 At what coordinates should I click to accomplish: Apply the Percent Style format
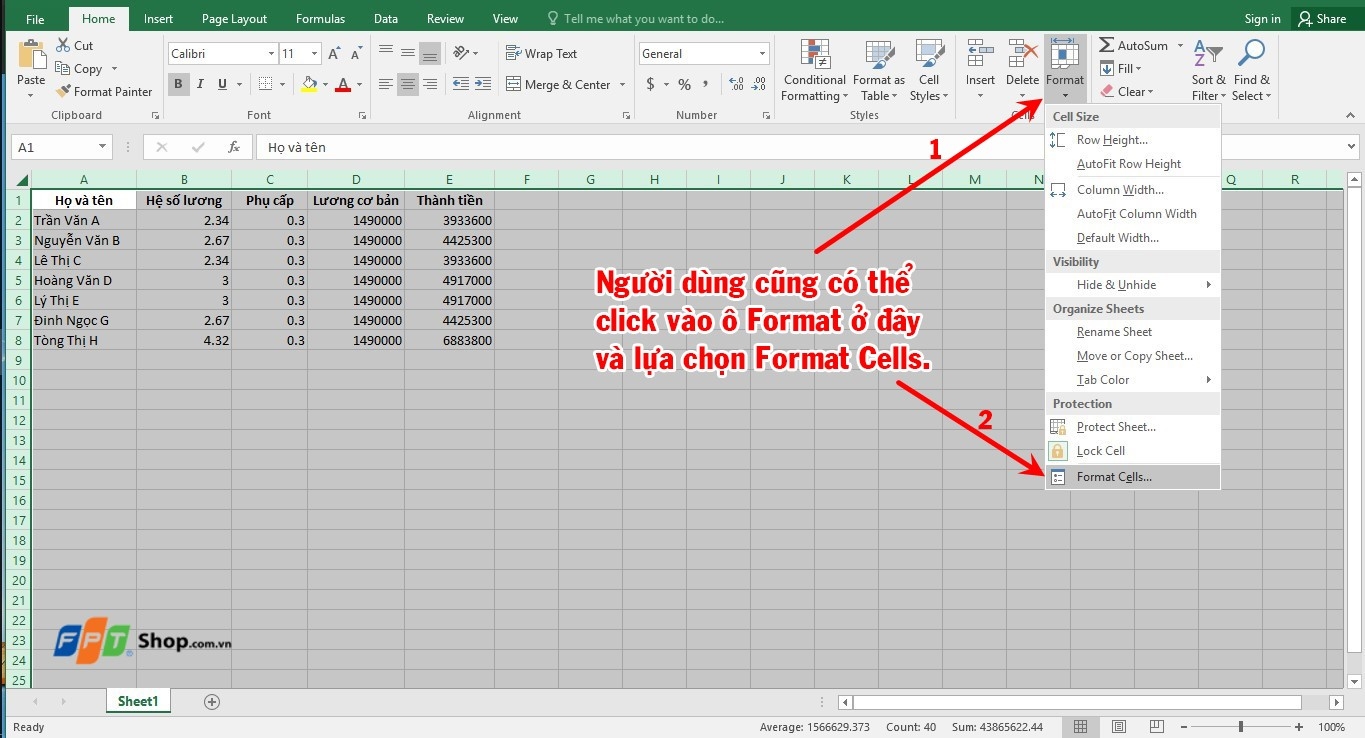click(x=684, y=85)
